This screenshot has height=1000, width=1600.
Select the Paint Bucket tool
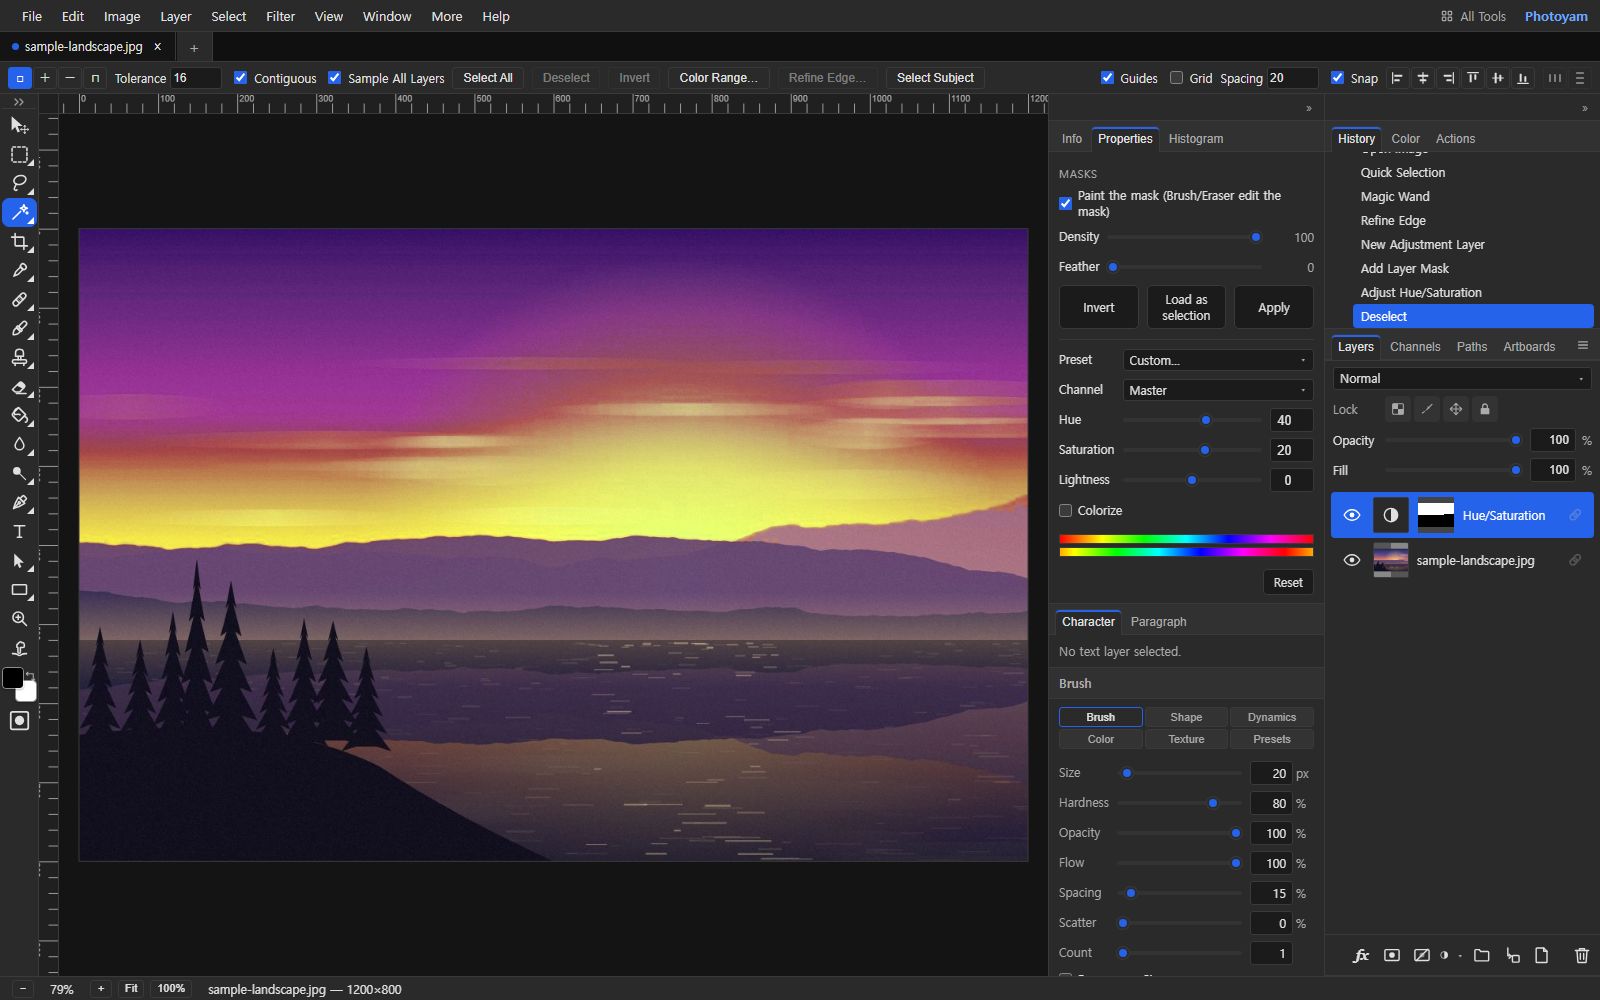[19, 415]
